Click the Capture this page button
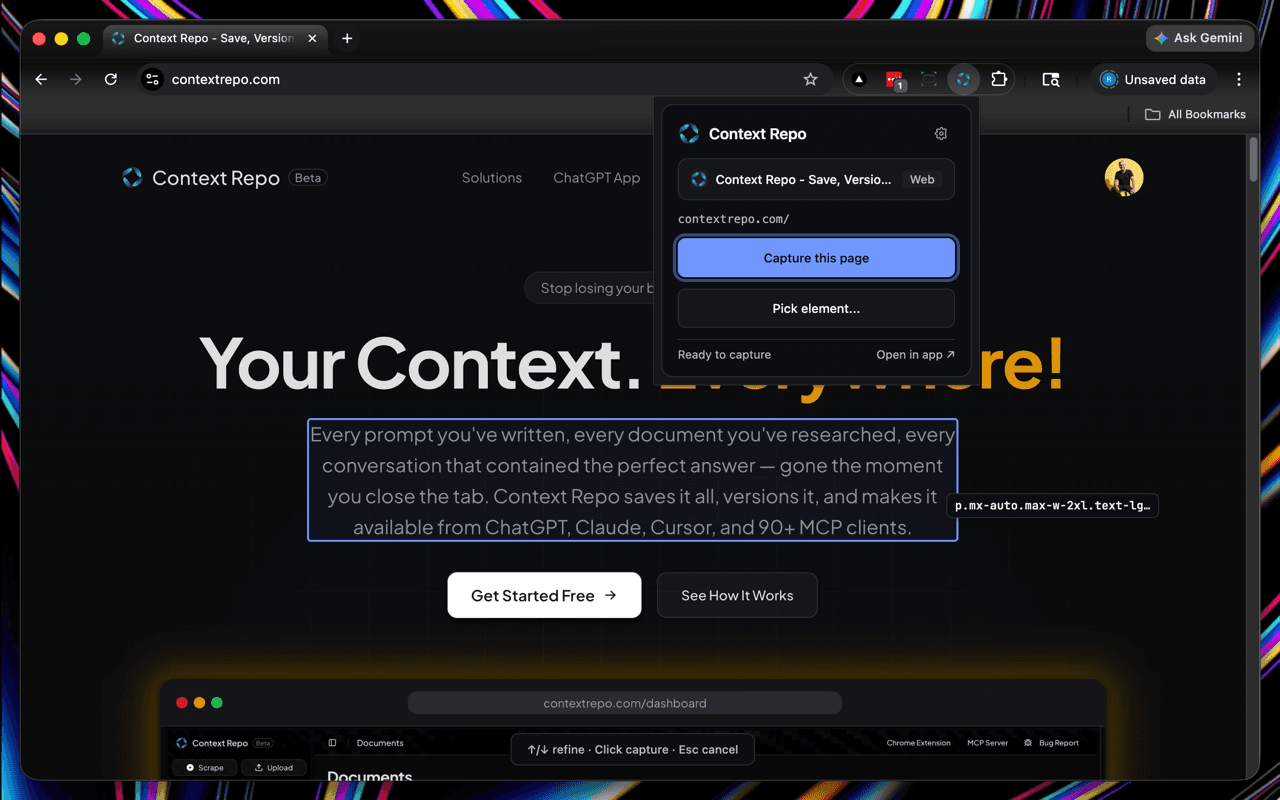Screen dimensions: 1280x800 coord(816,258)
